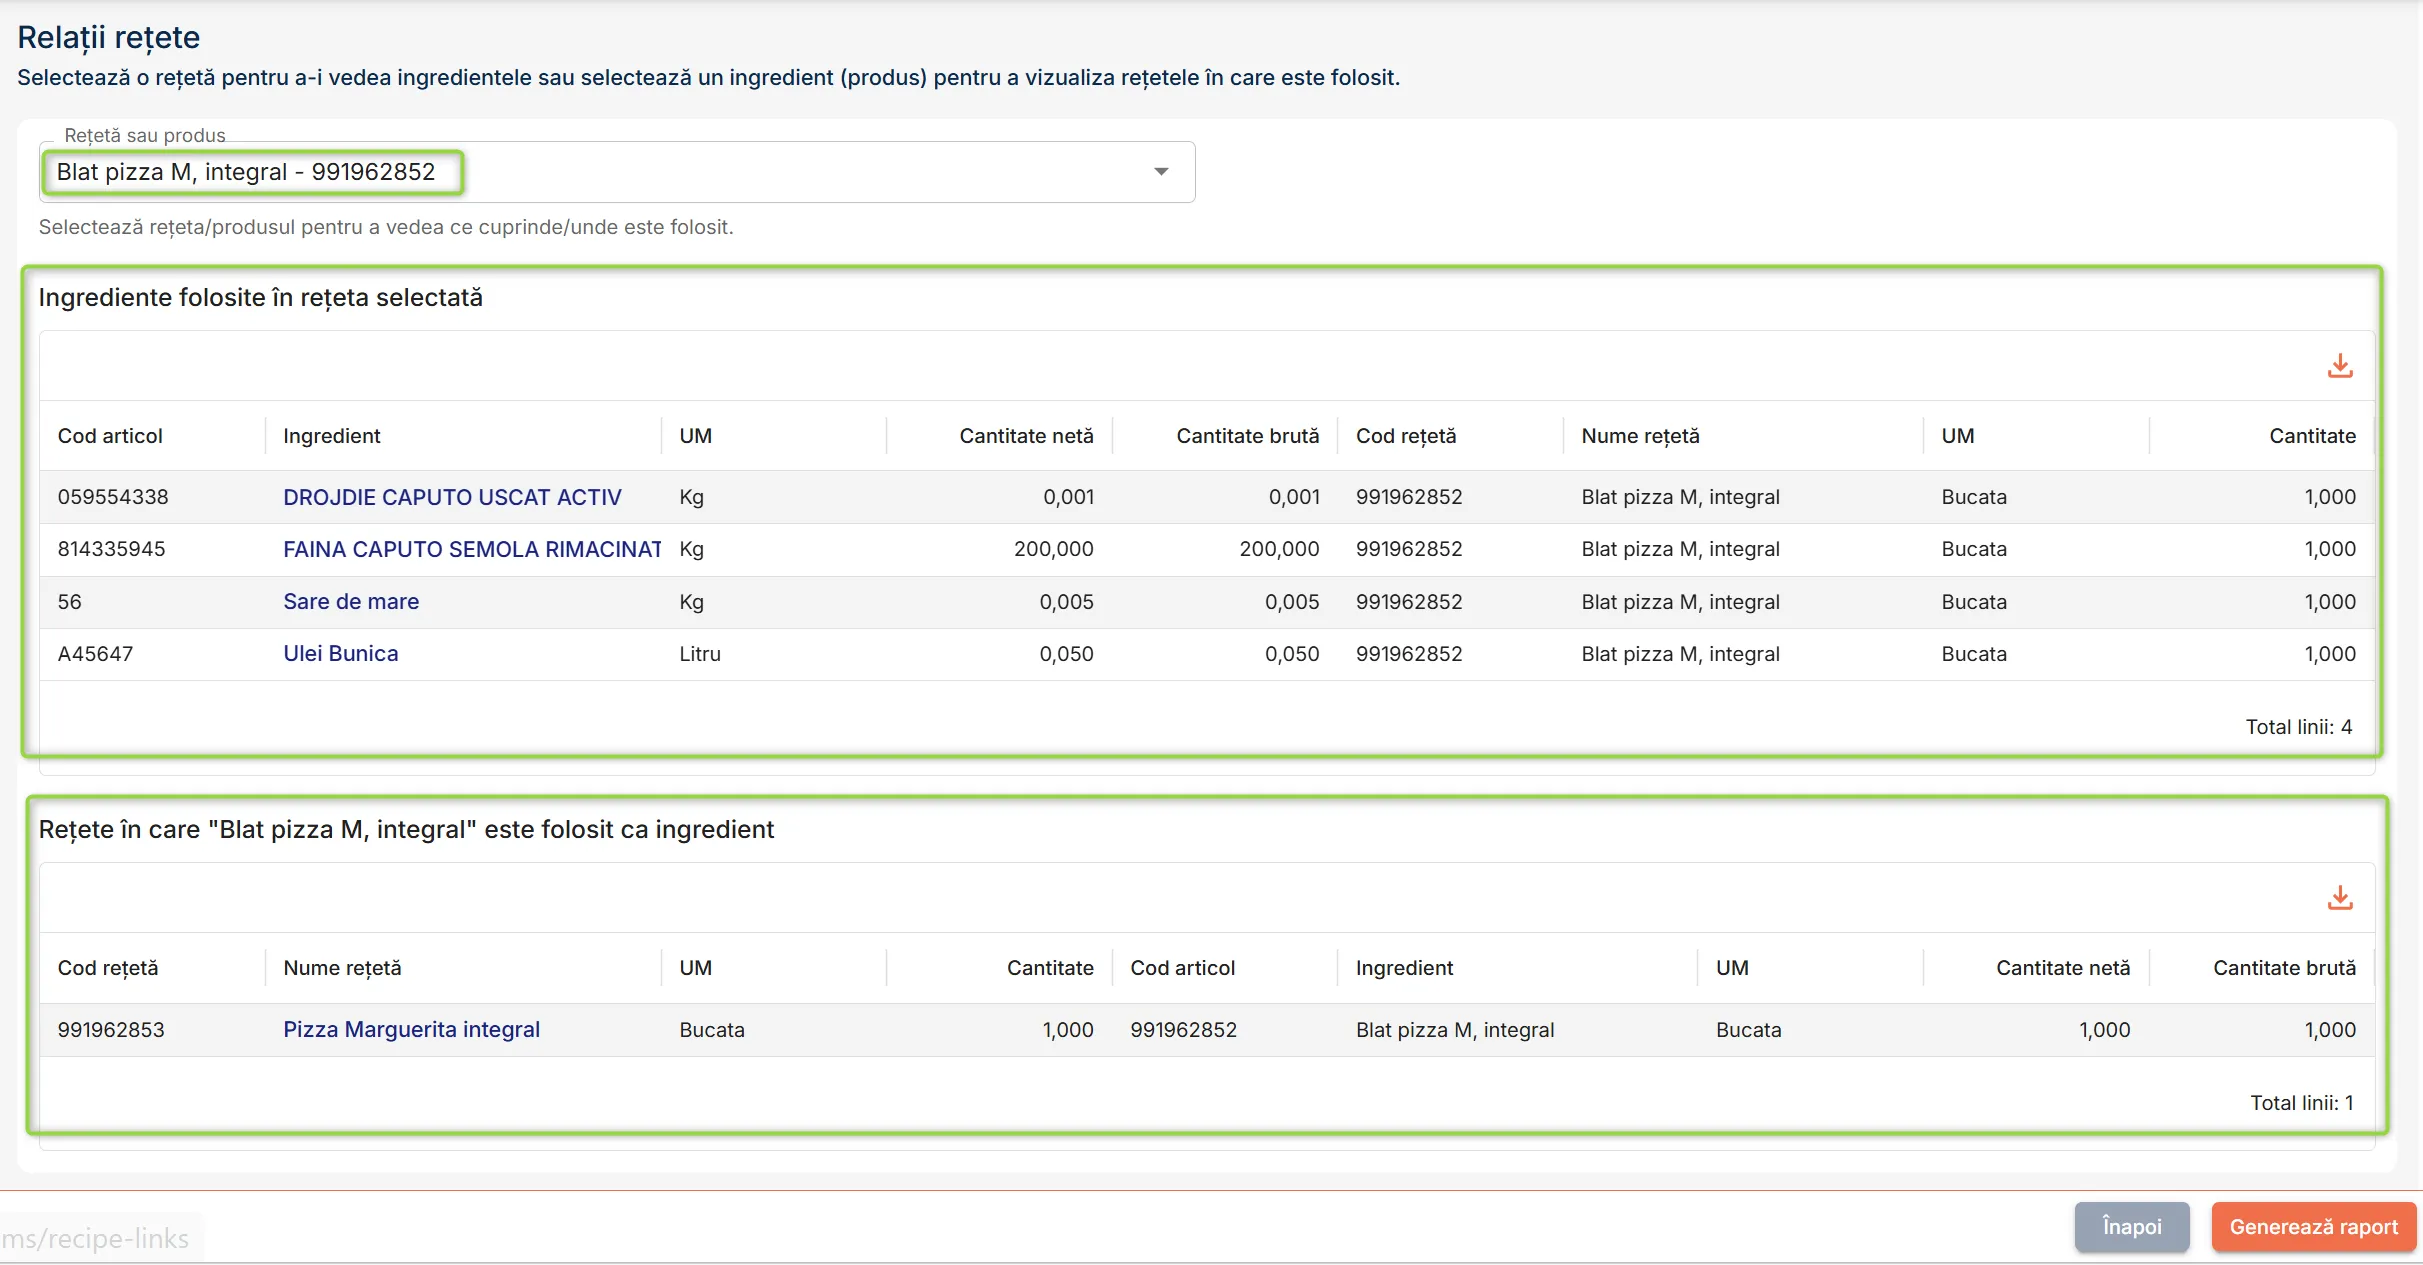Open the Sare de mare ingredient link
The width and height of the screenshot is (2423, 1265).
(x=351, y=601)
